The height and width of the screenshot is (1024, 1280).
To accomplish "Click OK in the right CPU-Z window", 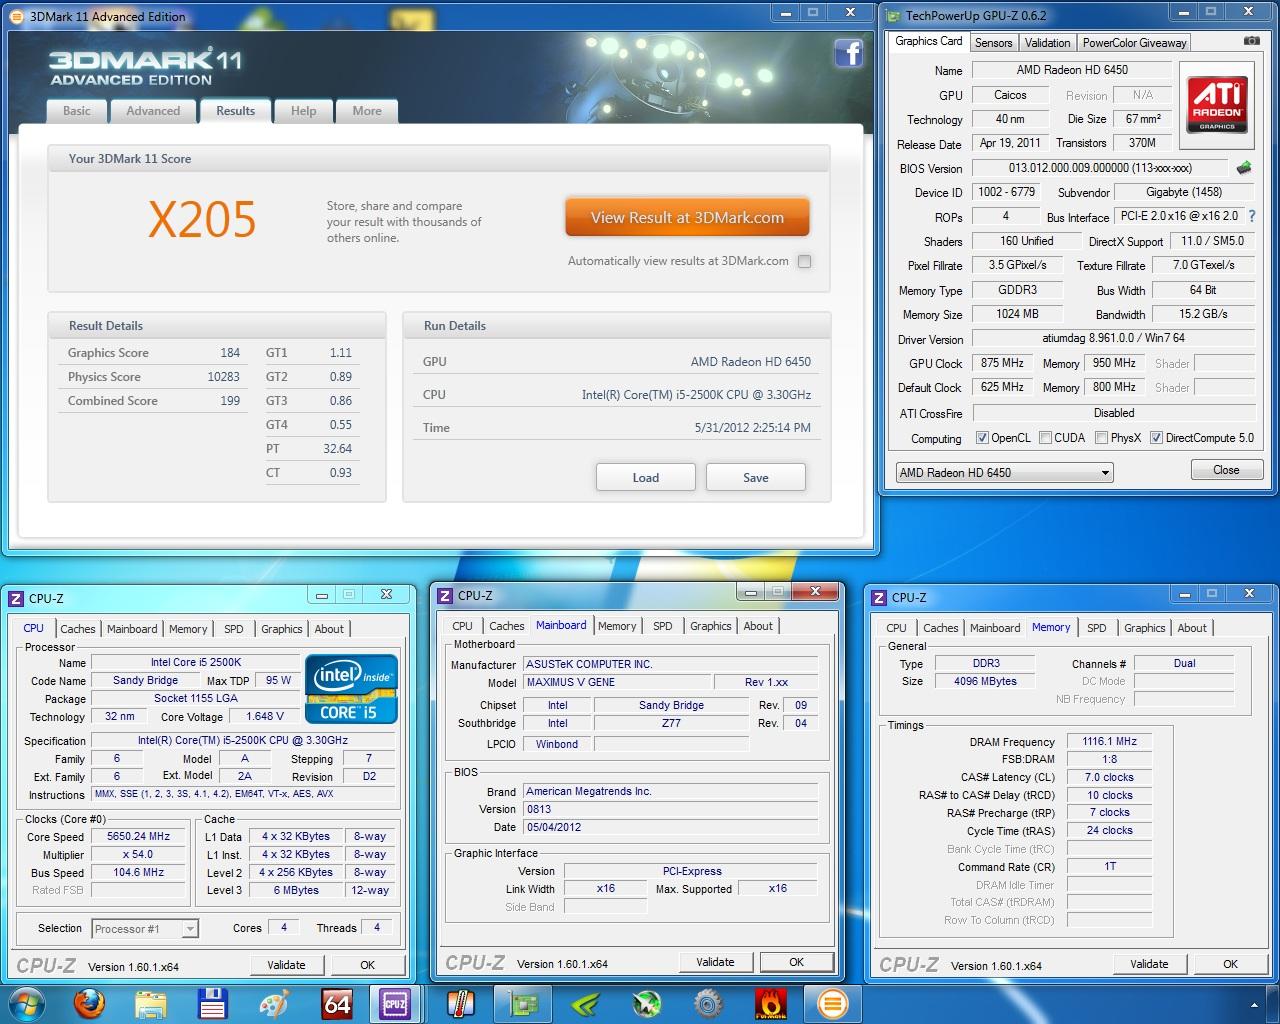I will (x=1230, y=964).
